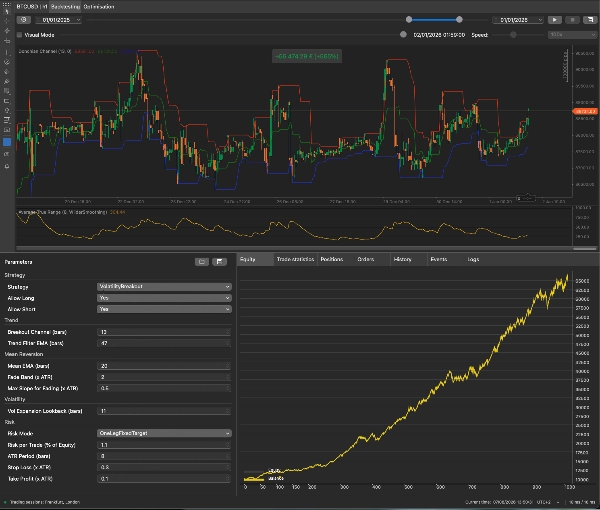Image resolution: width=600 pixels, height=510 pixels.
Task: Edit the Stop Loss x ATR field
Action: [164, 467]
